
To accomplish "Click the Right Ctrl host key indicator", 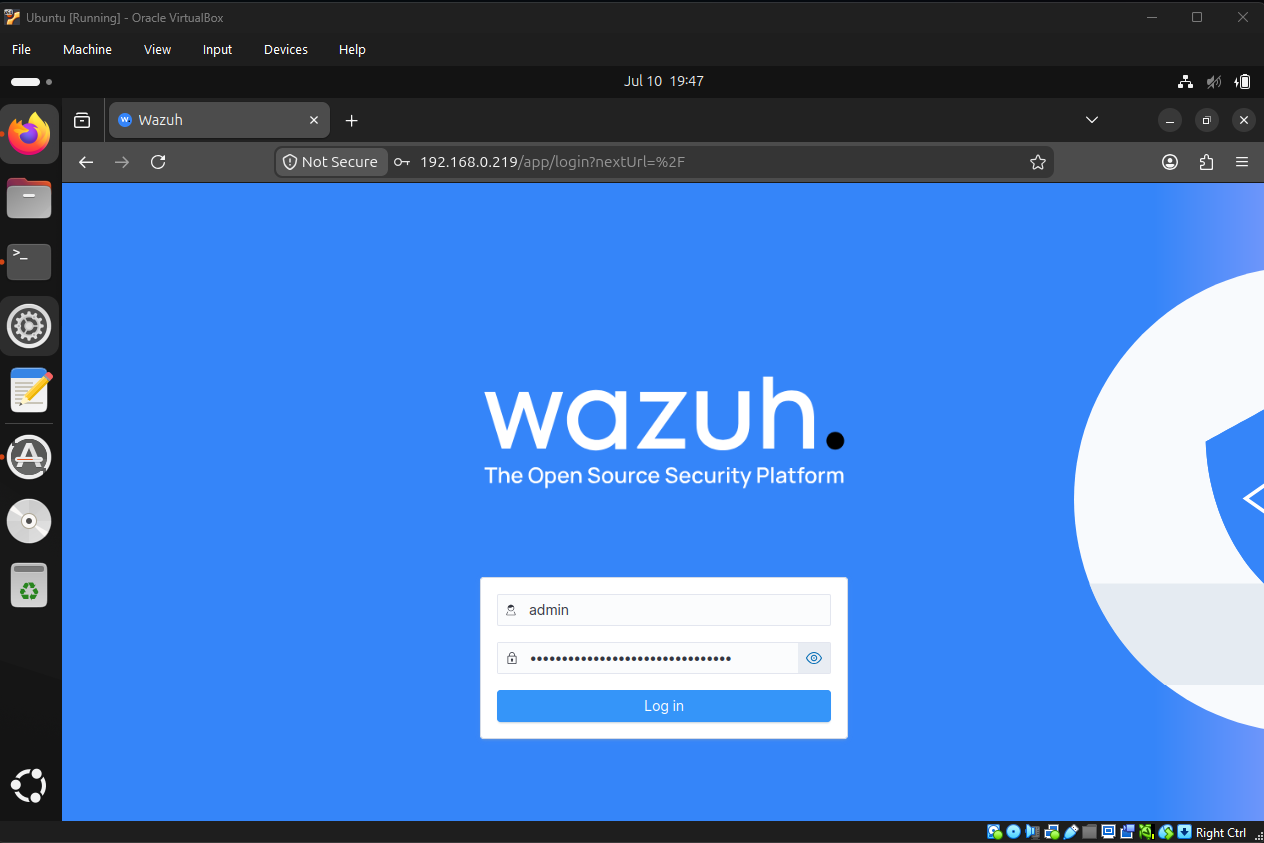I will pos(1220,832).
